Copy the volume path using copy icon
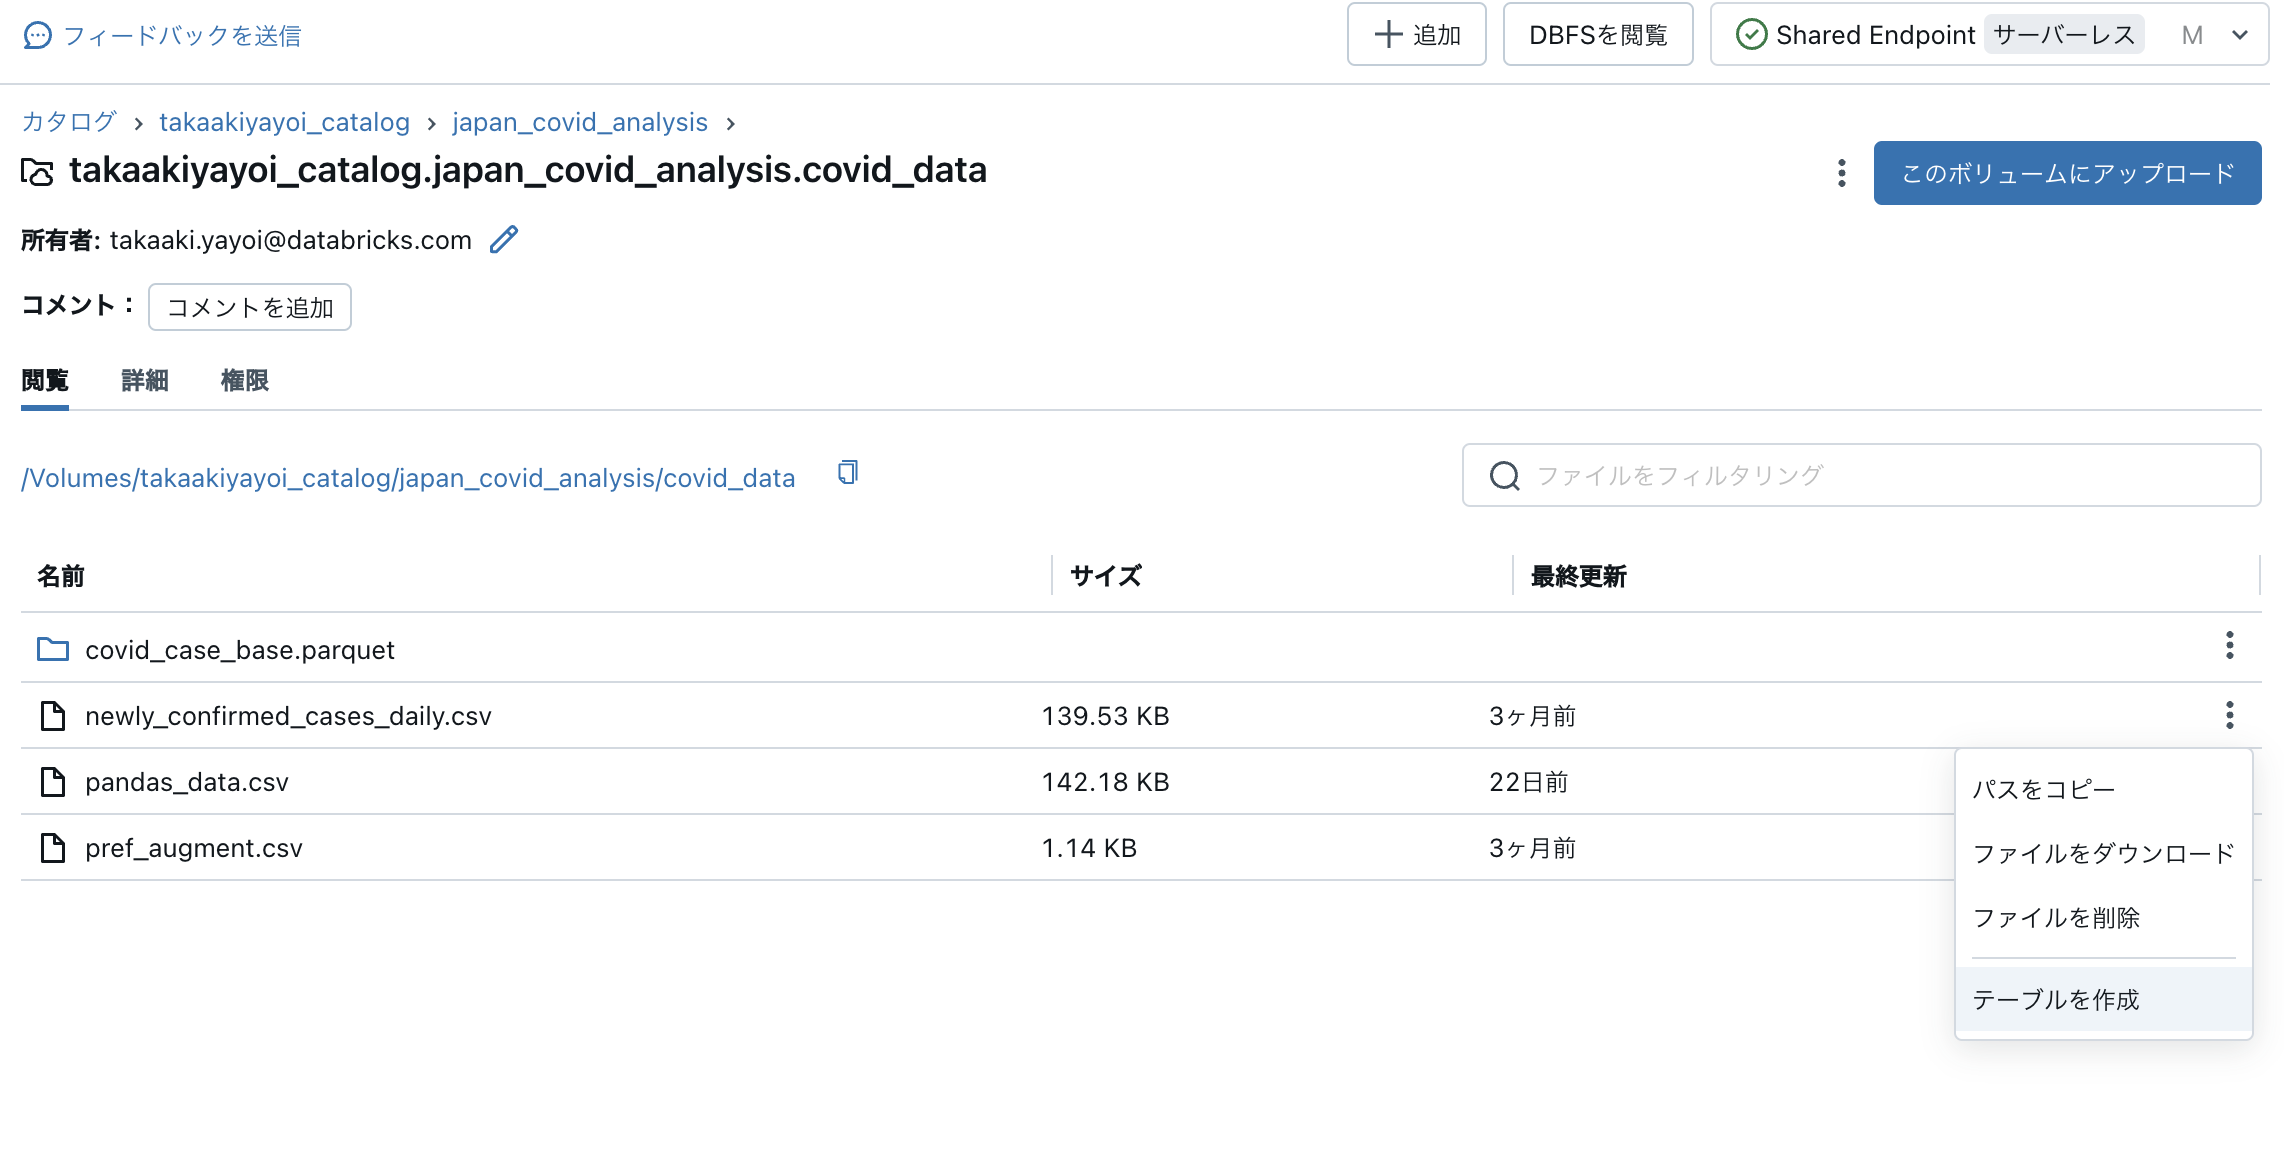The image size is (2284, 1164). pyautogui.click(x=847, y=473)
